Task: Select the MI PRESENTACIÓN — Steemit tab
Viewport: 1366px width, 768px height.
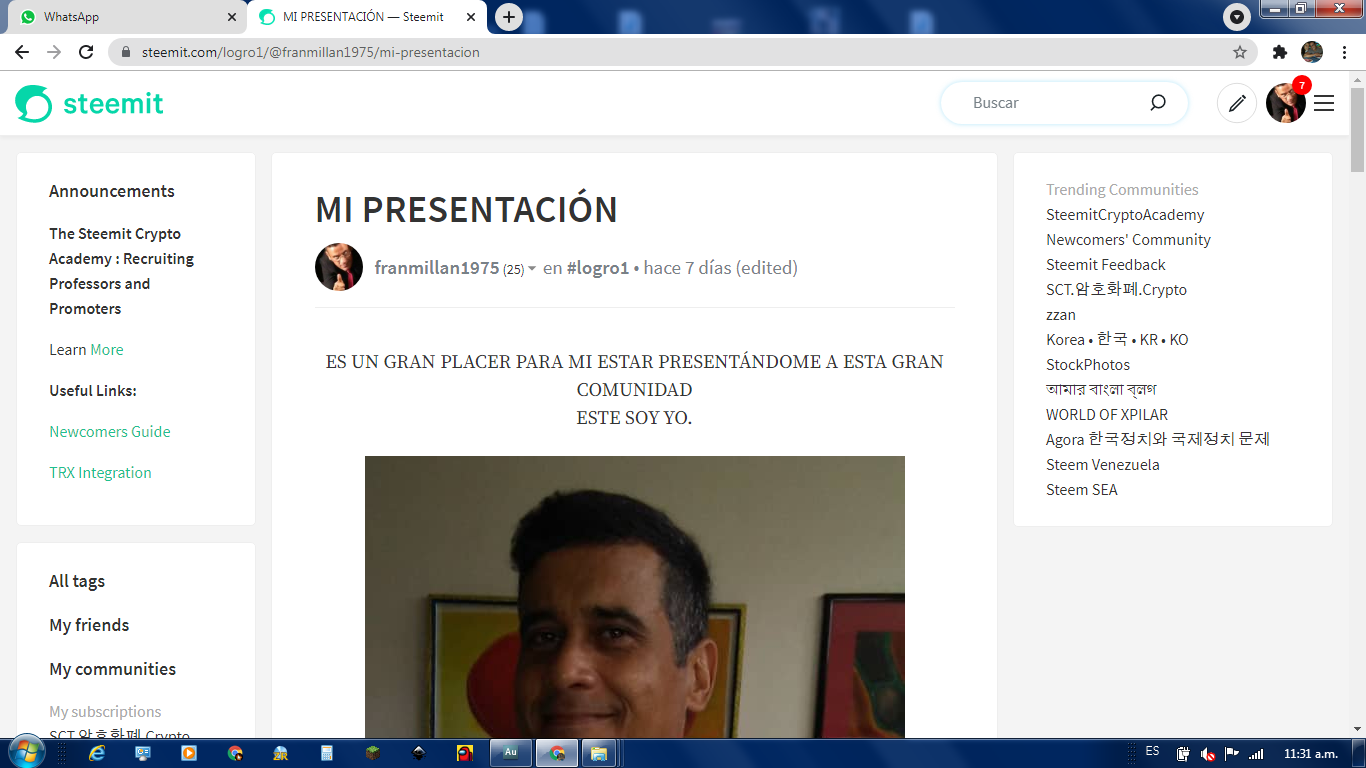Action: click(x=366, y=17)
